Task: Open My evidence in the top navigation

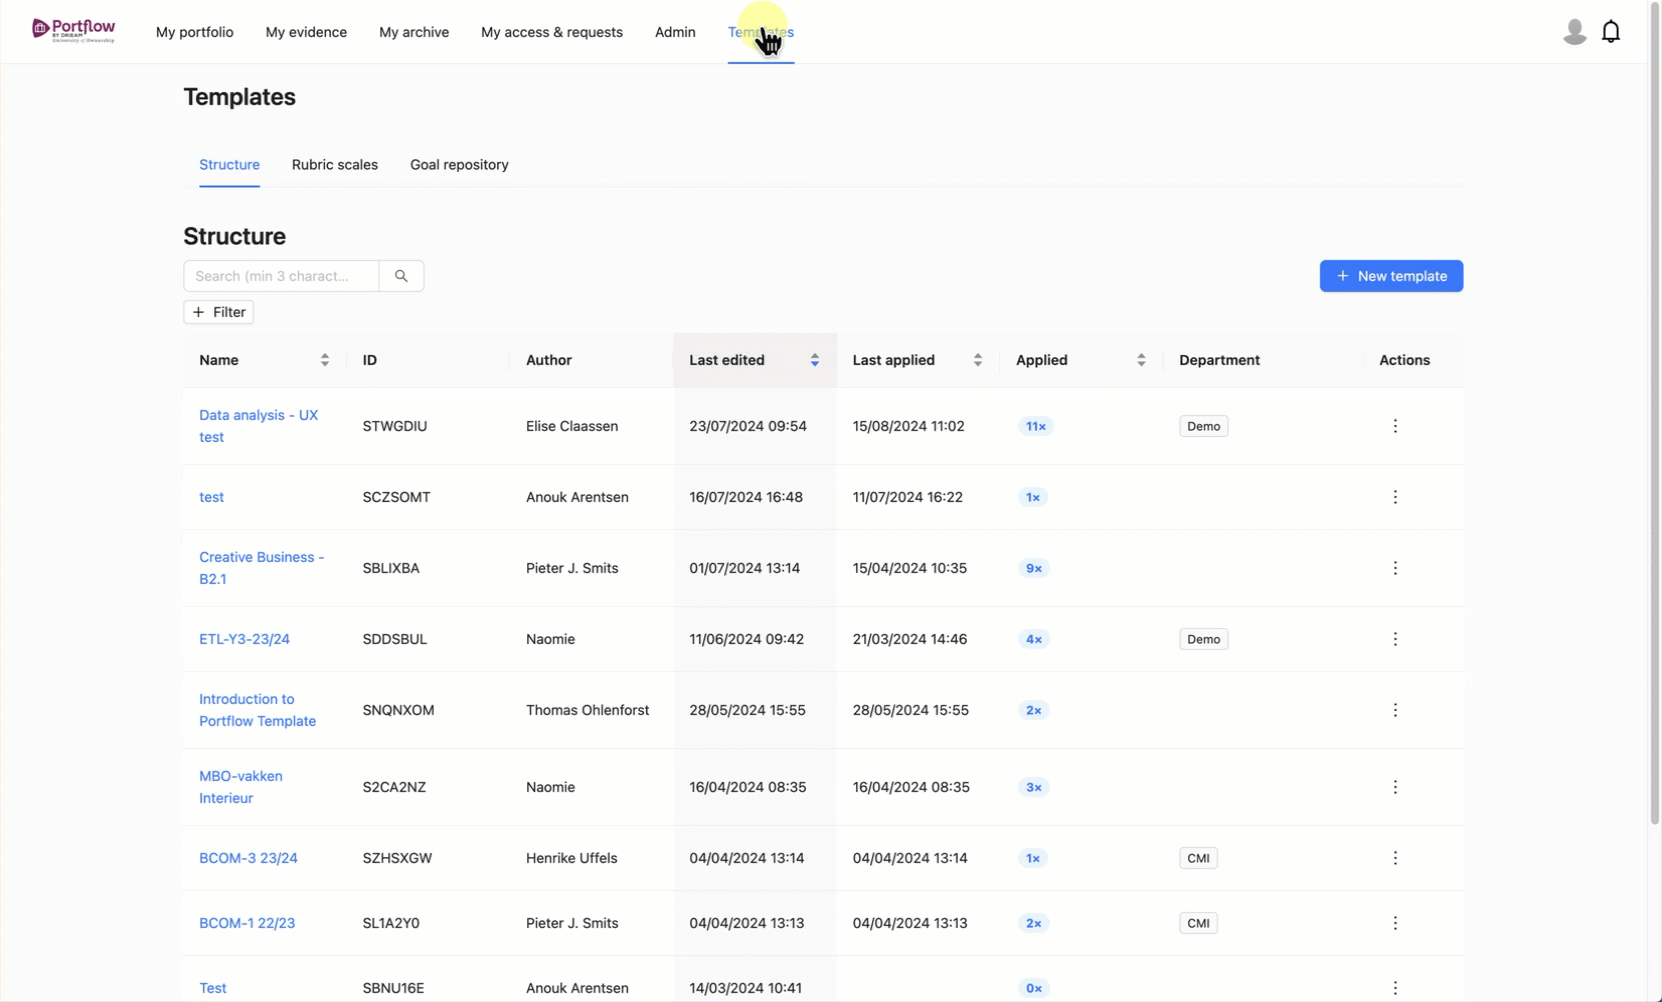Action: [306, 32]
